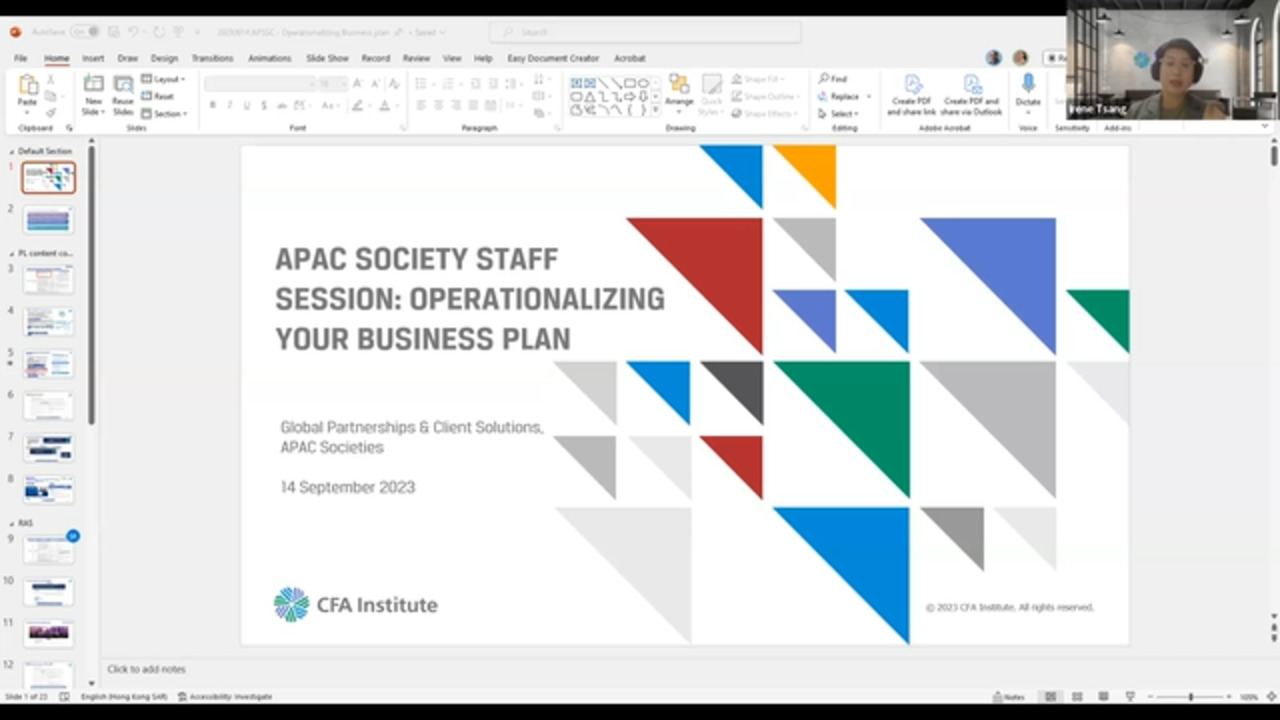Switch to the Design tab
Image resolution: width=1280 pixels, height=720 pixels.
coord(164,58)
